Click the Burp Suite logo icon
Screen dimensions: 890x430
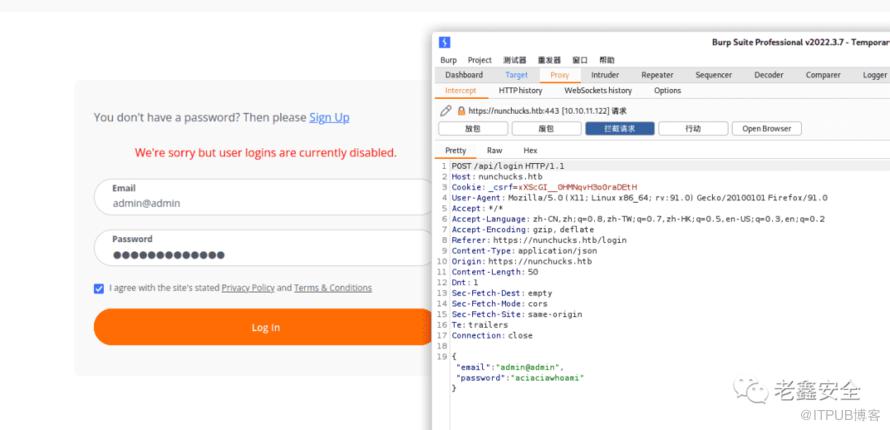coord(445,42)
